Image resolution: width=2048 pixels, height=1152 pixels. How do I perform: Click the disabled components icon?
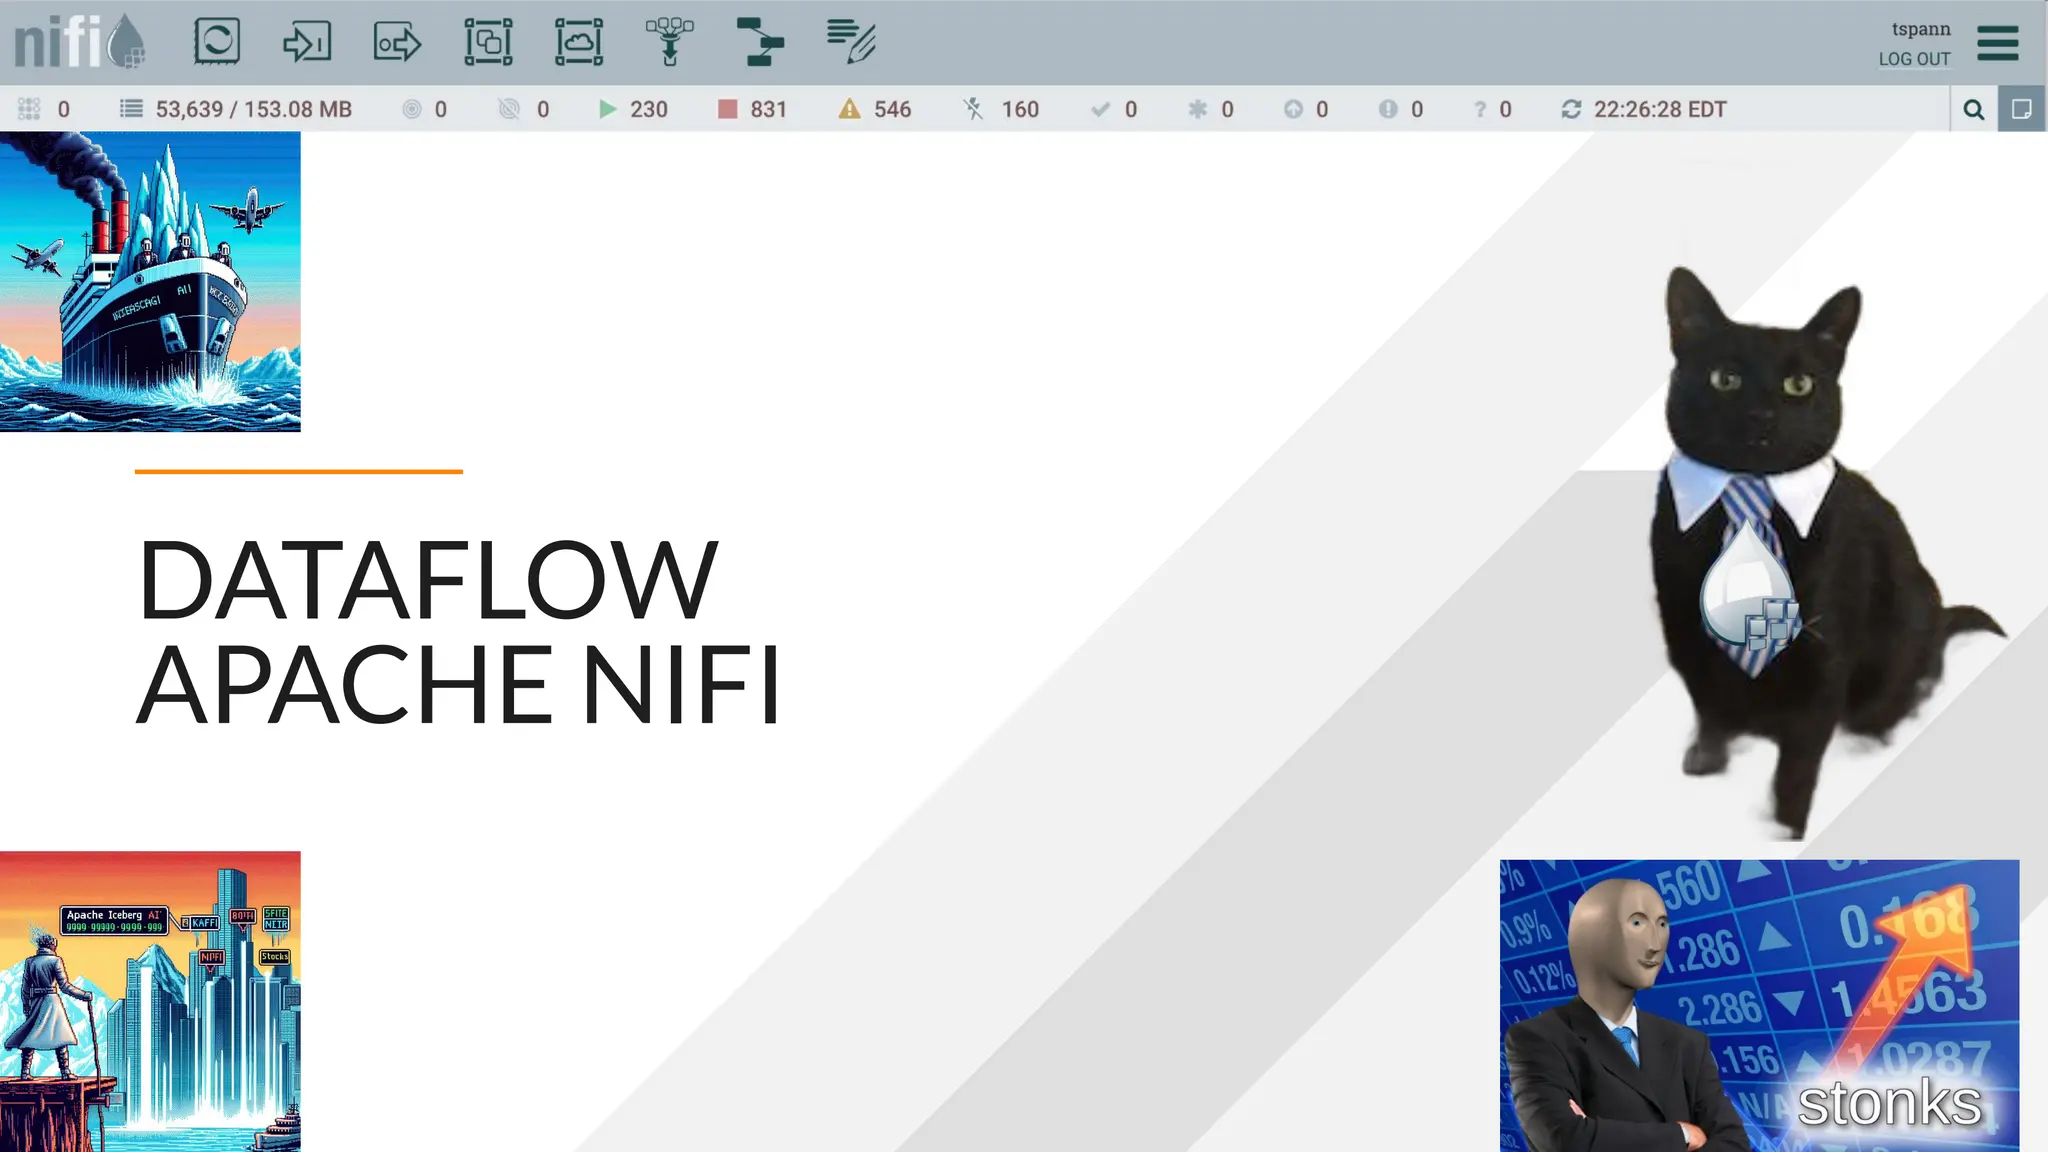(x=973, y=109)
